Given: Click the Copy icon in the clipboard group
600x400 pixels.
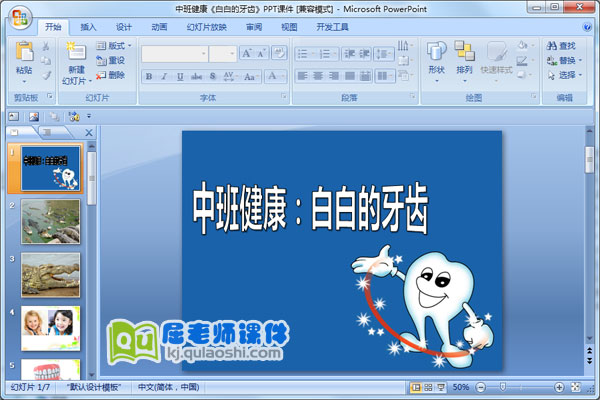Looking at the screenshot, I should tap(46, 60).
